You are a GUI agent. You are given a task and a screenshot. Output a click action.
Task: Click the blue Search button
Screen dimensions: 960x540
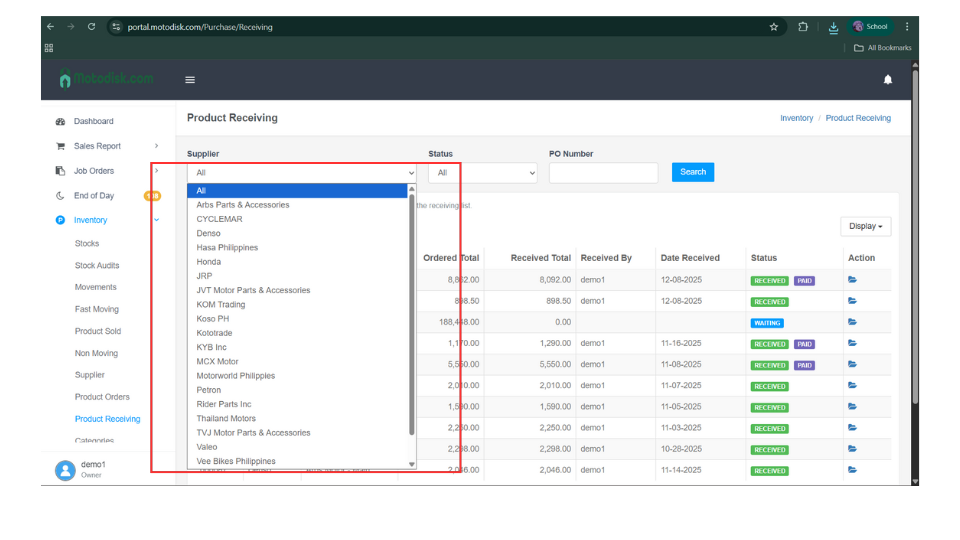pos(693,172)
